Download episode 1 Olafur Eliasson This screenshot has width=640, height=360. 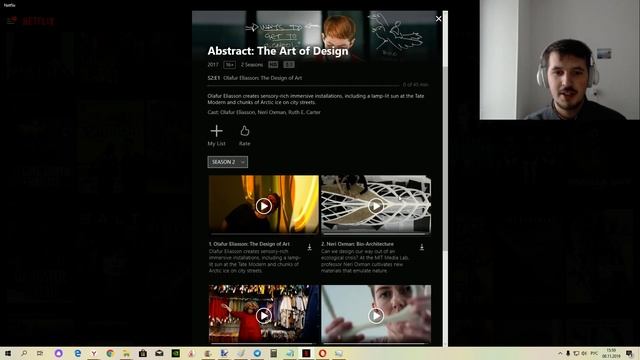309,247
